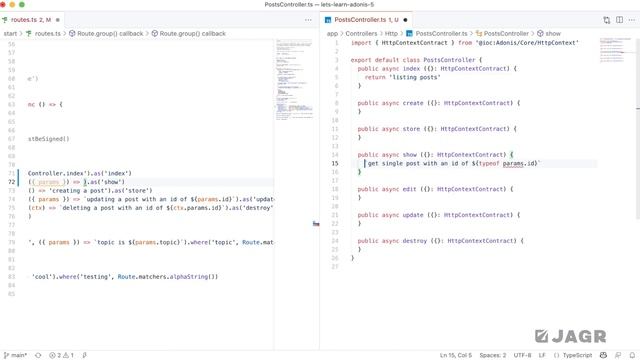The height and width of the screenshot is (360, 640).
Task: Change file encoding via 'UTF-8'
Action: (x=522, y=355)
